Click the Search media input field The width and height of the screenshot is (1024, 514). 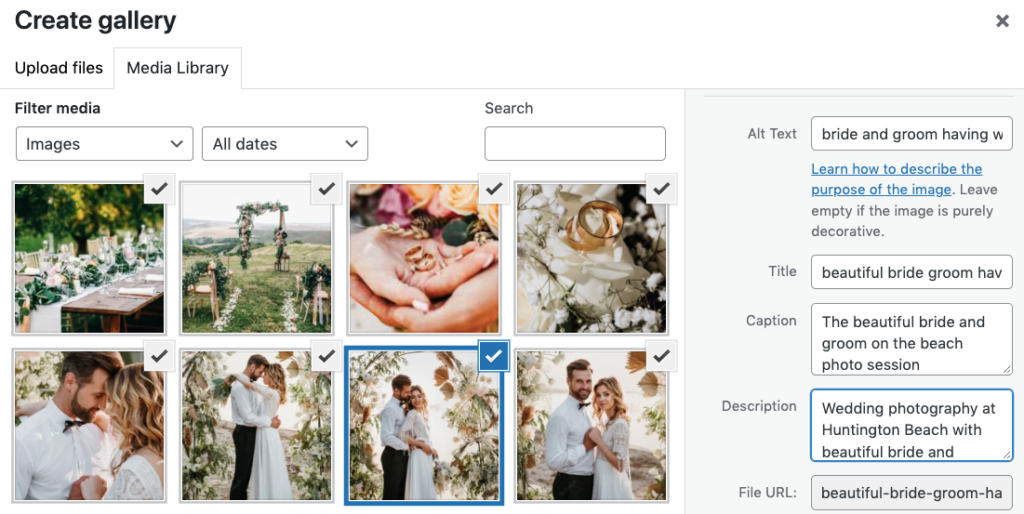575,144
